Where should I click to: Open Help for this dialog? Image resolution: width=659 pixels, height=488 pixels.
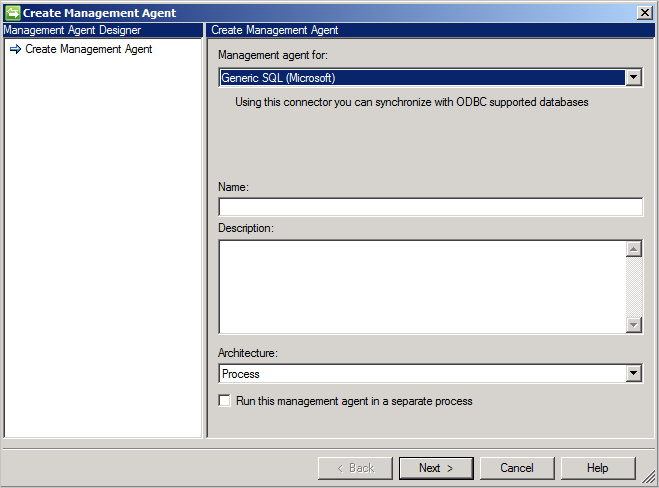(598, 468)
